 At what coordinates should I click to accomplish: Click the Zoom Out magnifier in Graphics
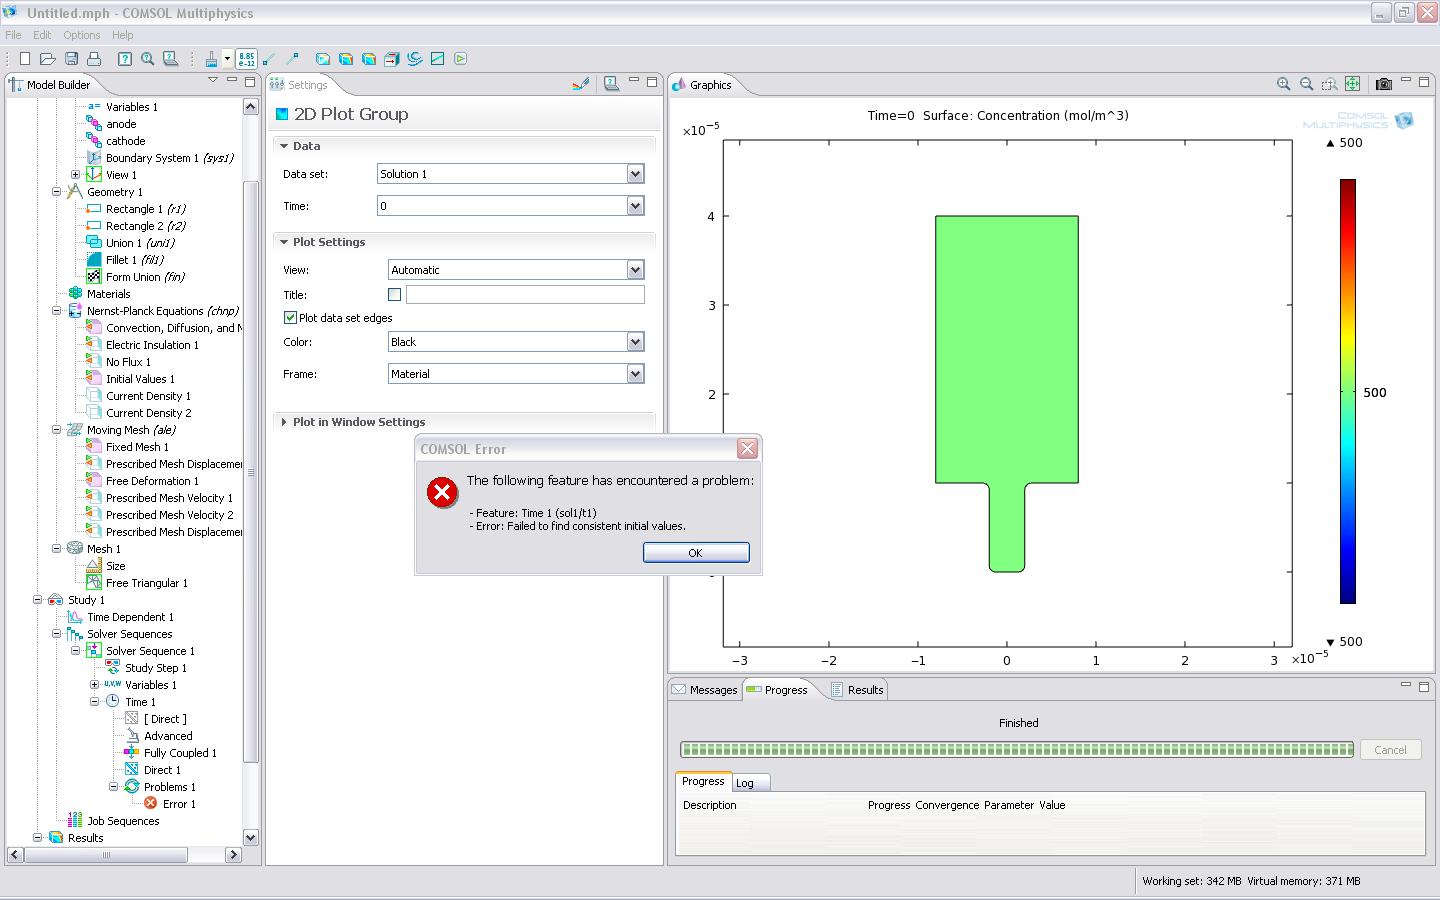click(1306, 85)
